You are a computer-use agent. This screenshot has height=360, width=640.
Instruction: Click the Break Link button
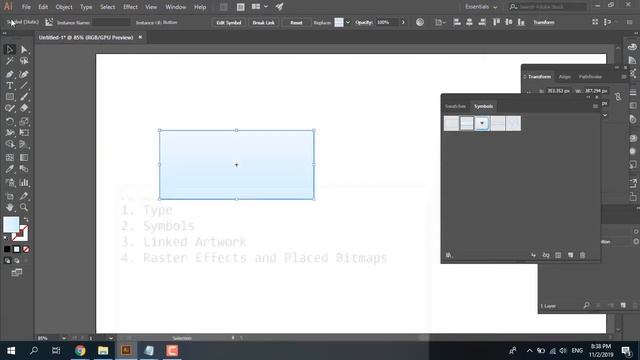263,22
